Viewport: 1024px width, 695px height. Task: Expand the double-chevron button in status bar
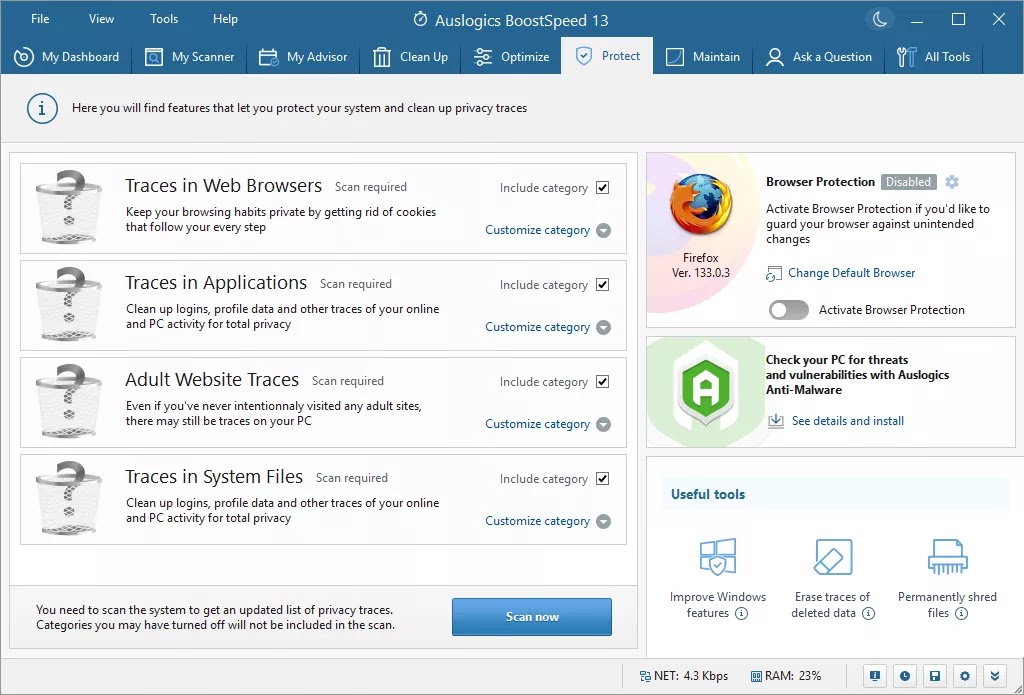click(x=994, y=675)
